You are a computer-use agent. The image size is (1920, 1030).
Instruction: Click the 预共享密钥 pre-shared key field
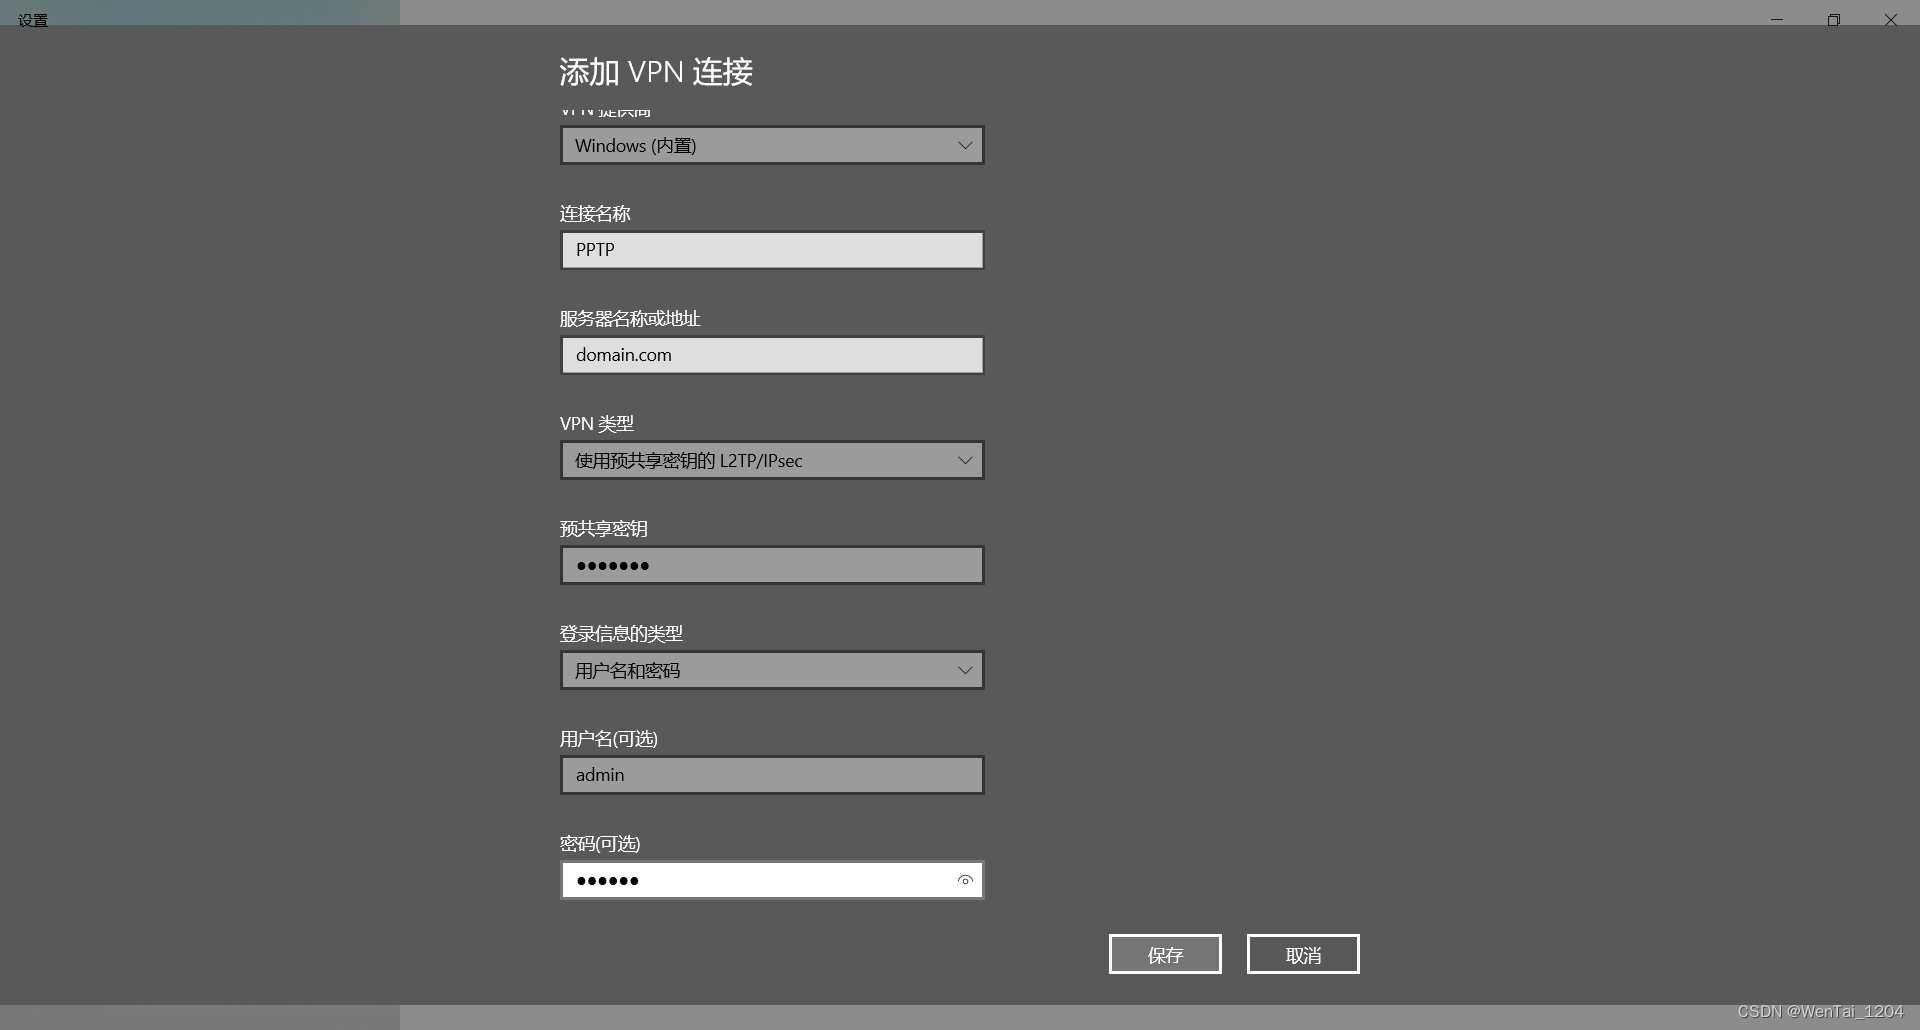coord(770,564)
